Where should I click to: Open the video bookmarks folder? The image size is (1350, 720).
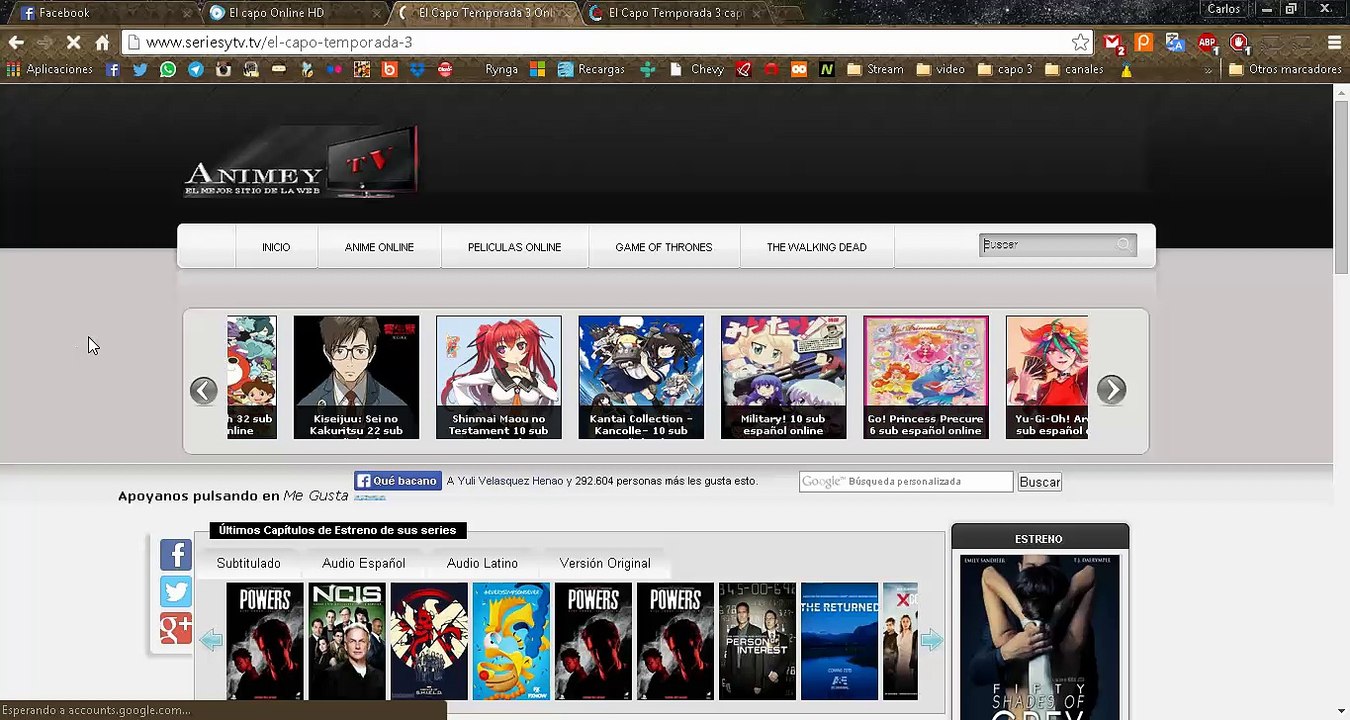click(941, 70)
